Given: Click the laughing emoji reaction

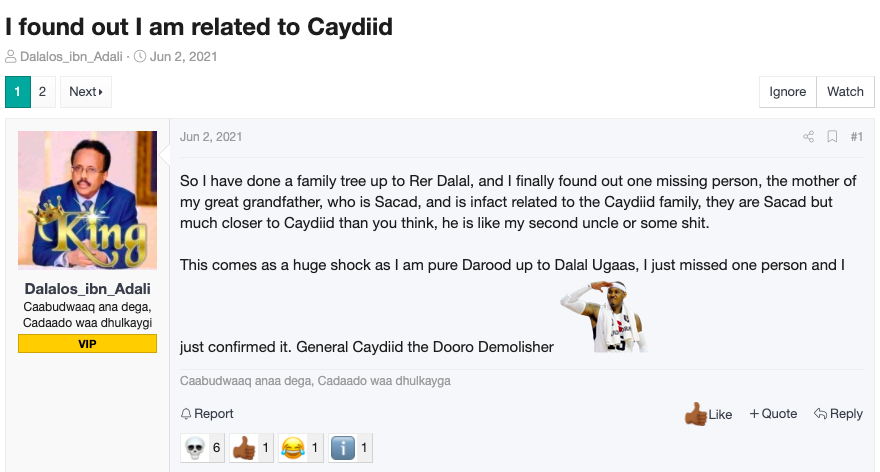Looking at the screenshot, I should (x=293, y=448).
